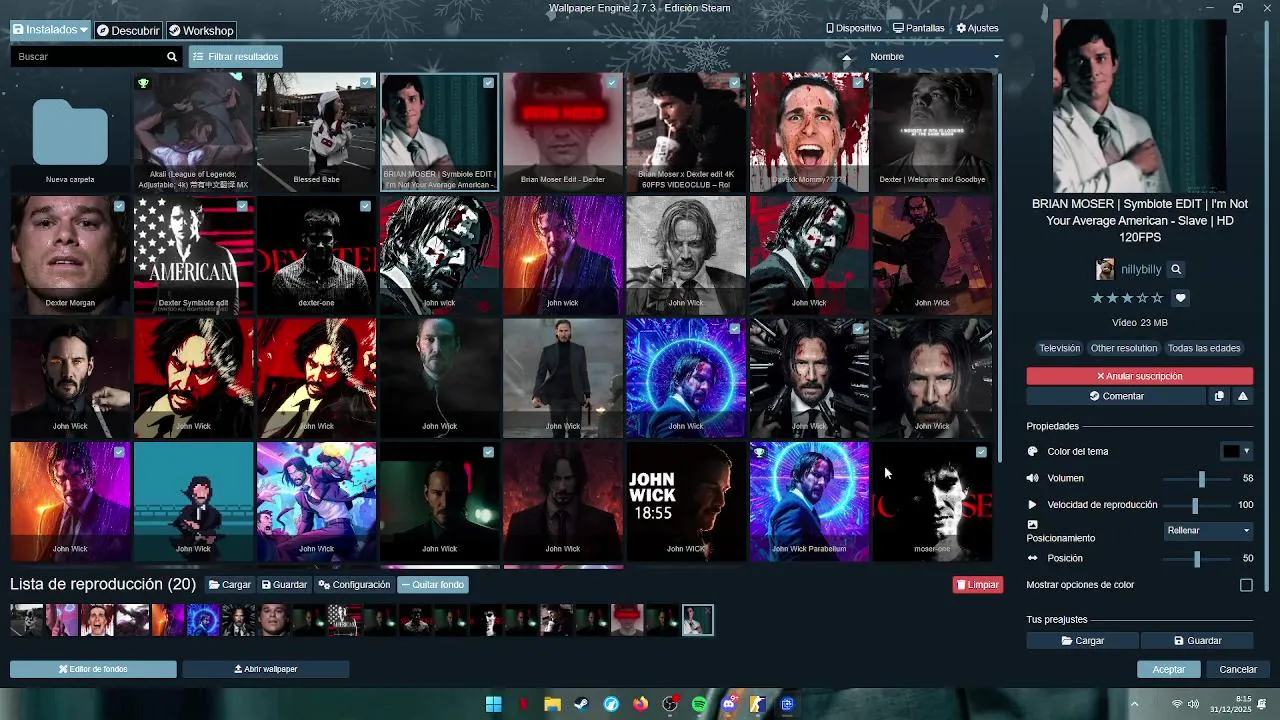1280x720 pixels.
Task: Toggle checkbox on moser-one wallpaper
Action: tap(981, 452)
